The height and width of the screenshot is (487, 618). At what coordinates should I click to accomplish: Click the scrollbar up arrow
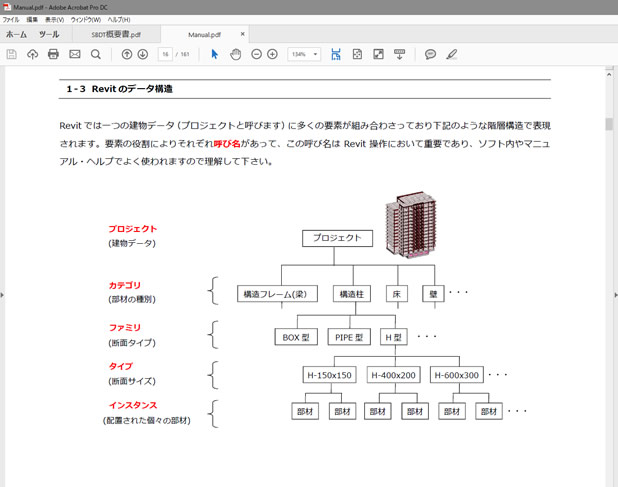coord(609,74)
